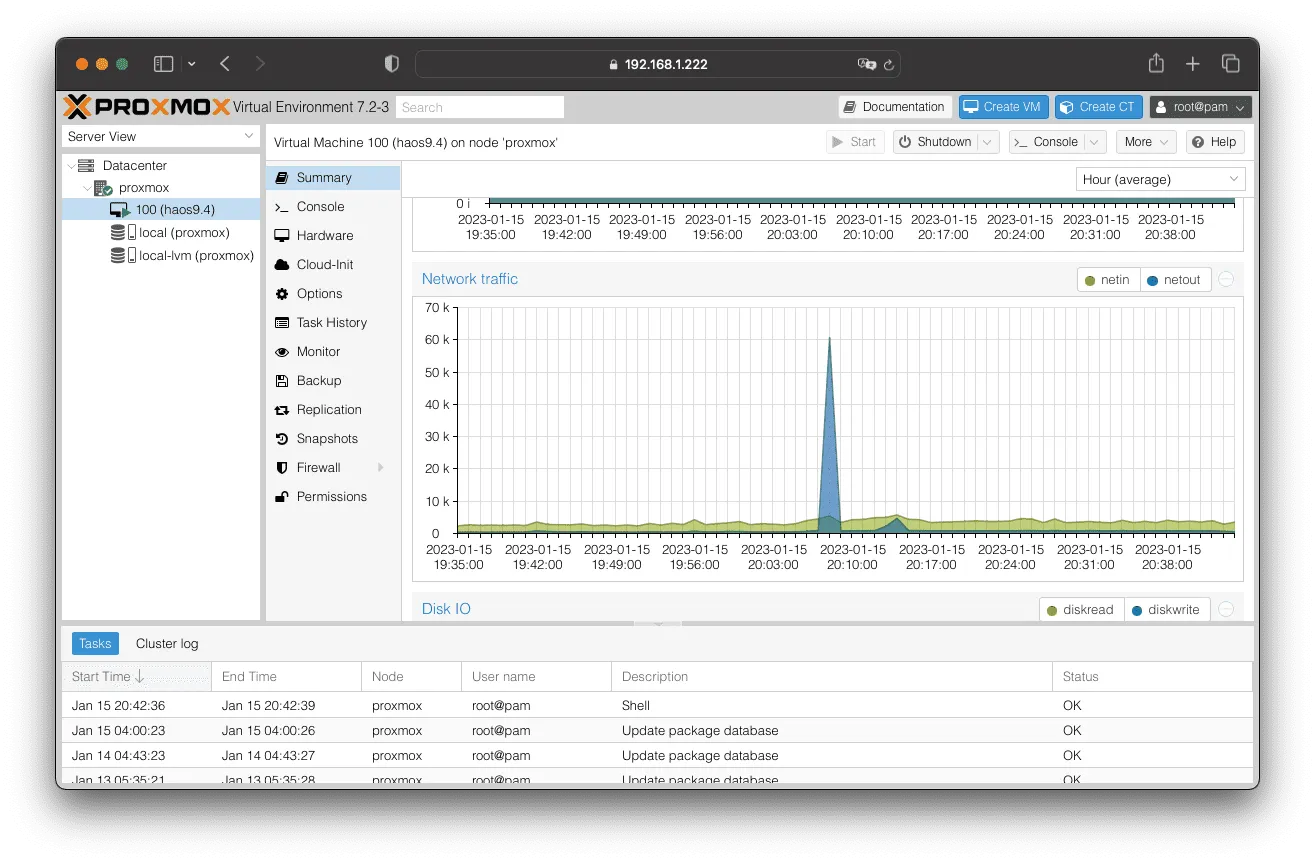Open the Server View dropdown

click(x=161, y=137)
